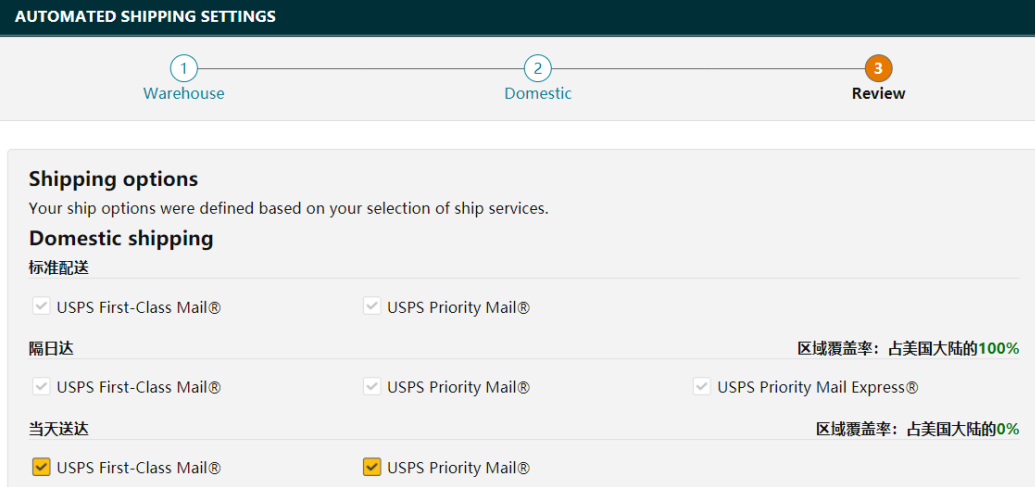Click the 0% region coverage value
This screenshot has height=487, width=1035.
click(x=1007, y=428)
